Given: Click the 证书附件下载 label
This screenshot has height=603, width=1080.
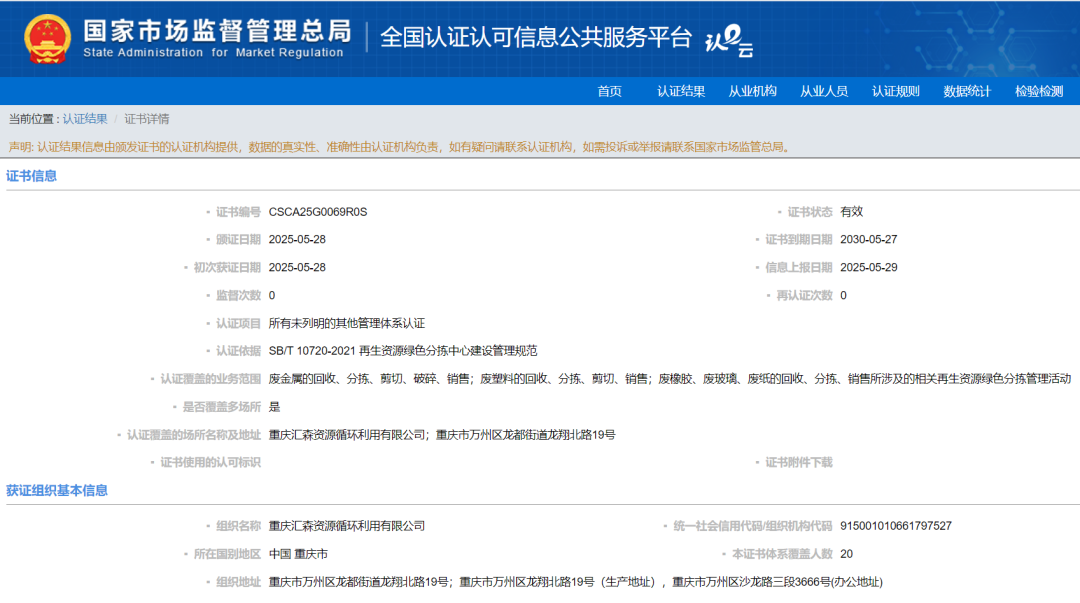Looking at the screenshot, I should [798, 462].
